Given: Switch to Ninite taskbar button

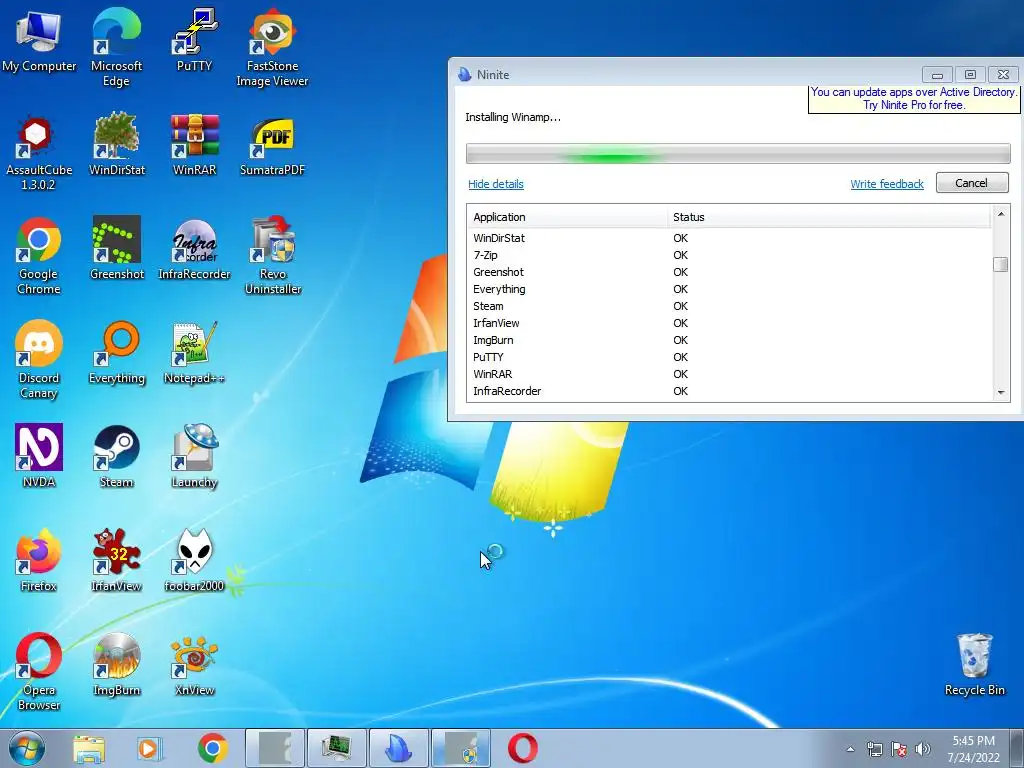Looking at the screenshot, I should coord(399,748).
